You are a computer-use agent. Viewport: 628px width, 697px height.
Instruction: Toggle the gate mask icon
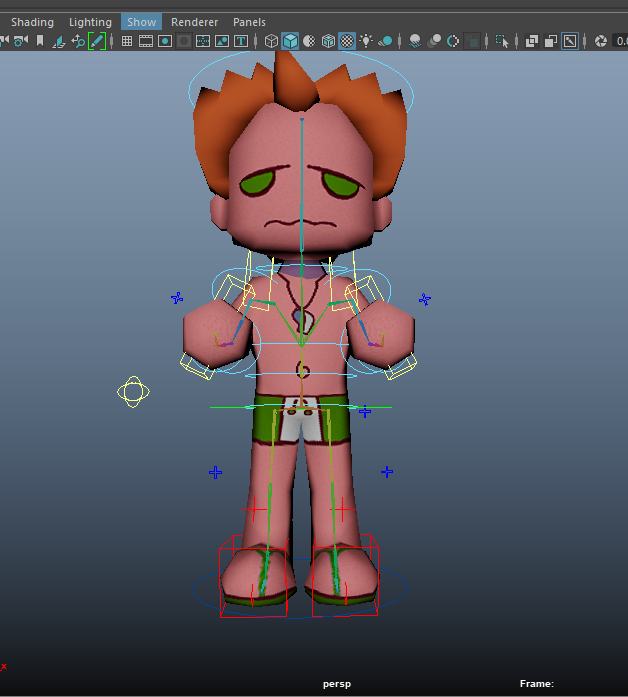tap(184, 41)
